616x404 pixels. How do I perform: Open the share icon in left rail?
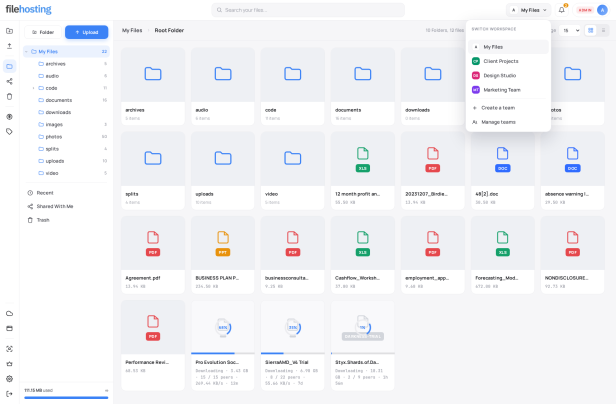click(9, 81)
